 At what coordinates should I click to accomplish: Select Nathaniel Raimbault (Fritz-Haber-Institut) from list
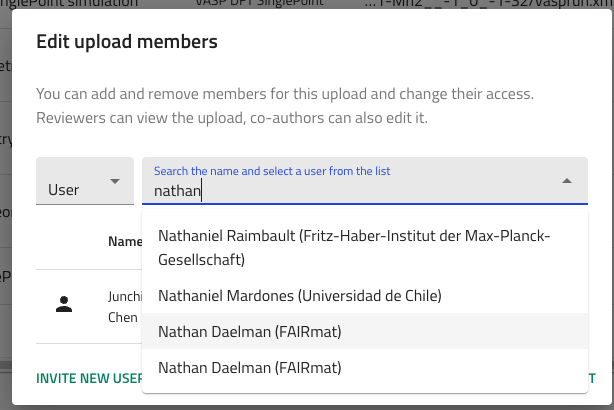(x=355, y=247)
